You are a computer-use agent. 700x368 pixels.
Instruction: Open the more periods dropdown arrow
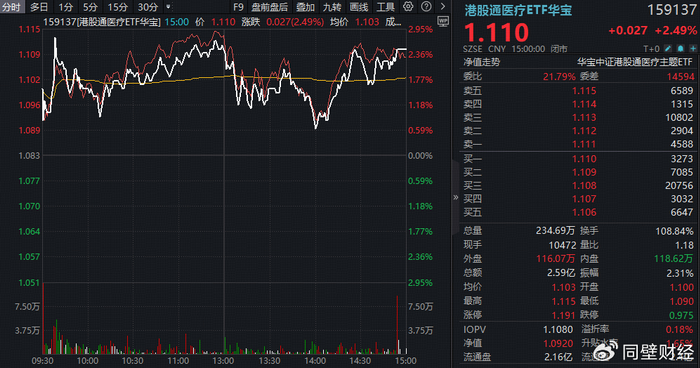[x=168, y=7]
